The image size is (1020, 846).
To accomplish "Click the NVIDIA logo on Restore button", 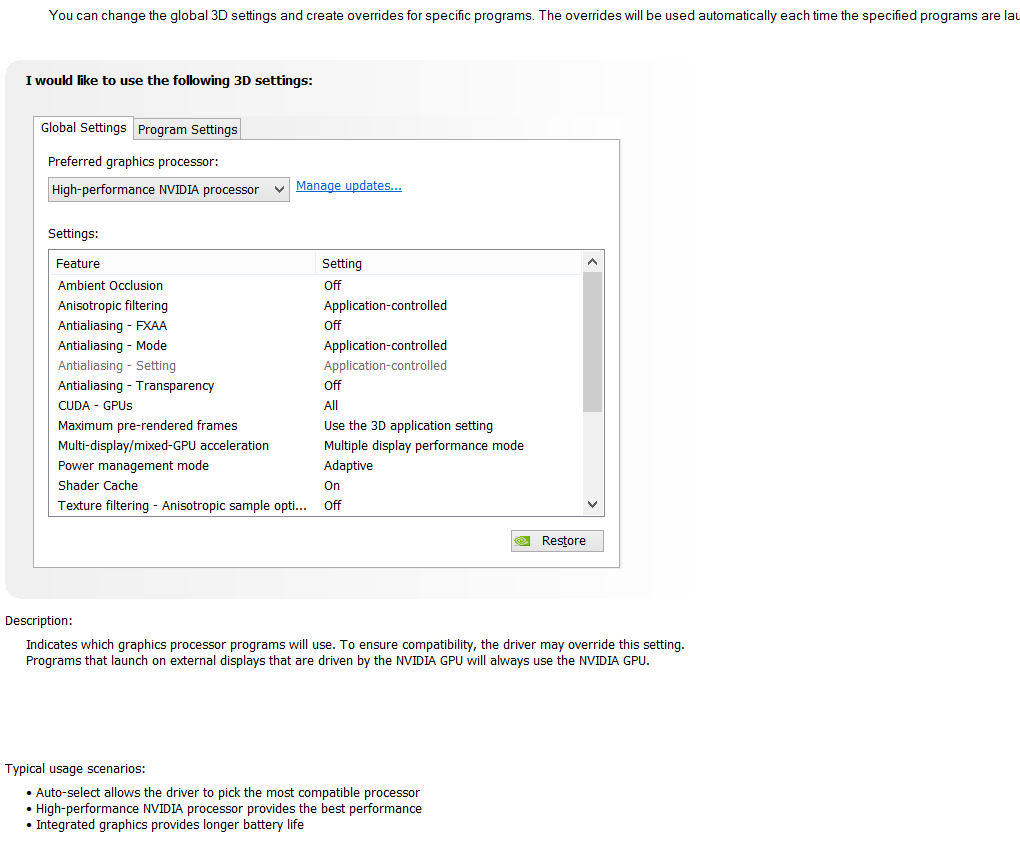I will point(522,541).
